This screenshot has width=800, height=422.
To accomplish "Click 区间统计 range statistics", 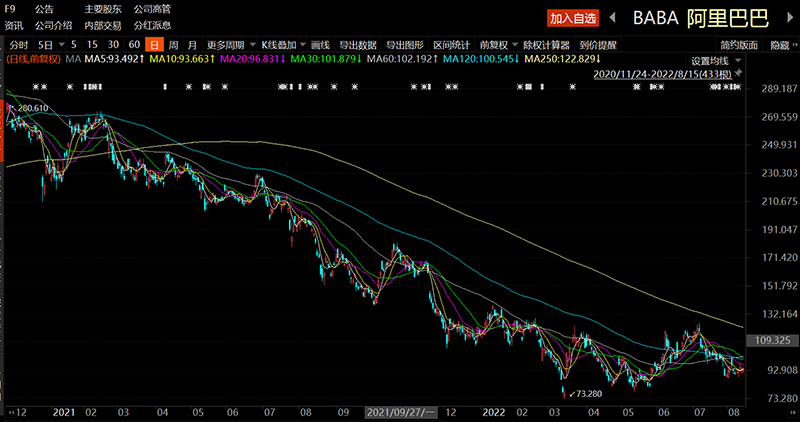I will coord(451,45).
